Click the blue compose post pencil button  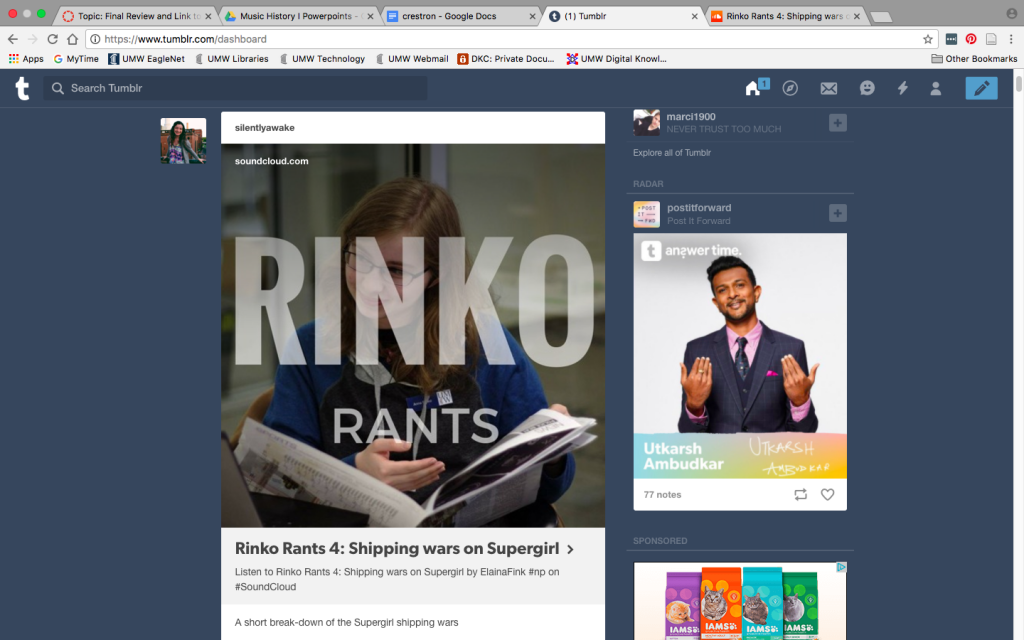pos(982,88)
